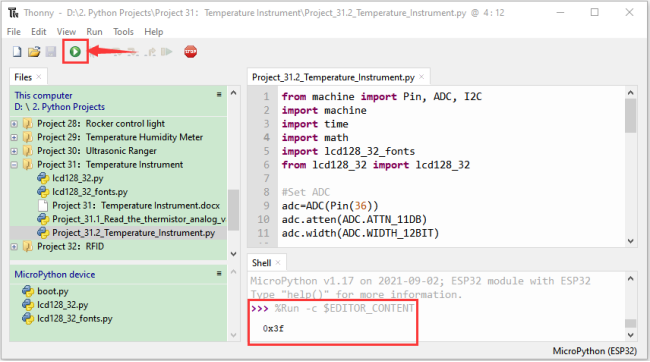The image size is (650, 362).
Task: Open the View menu
Action: click(66, 32)
